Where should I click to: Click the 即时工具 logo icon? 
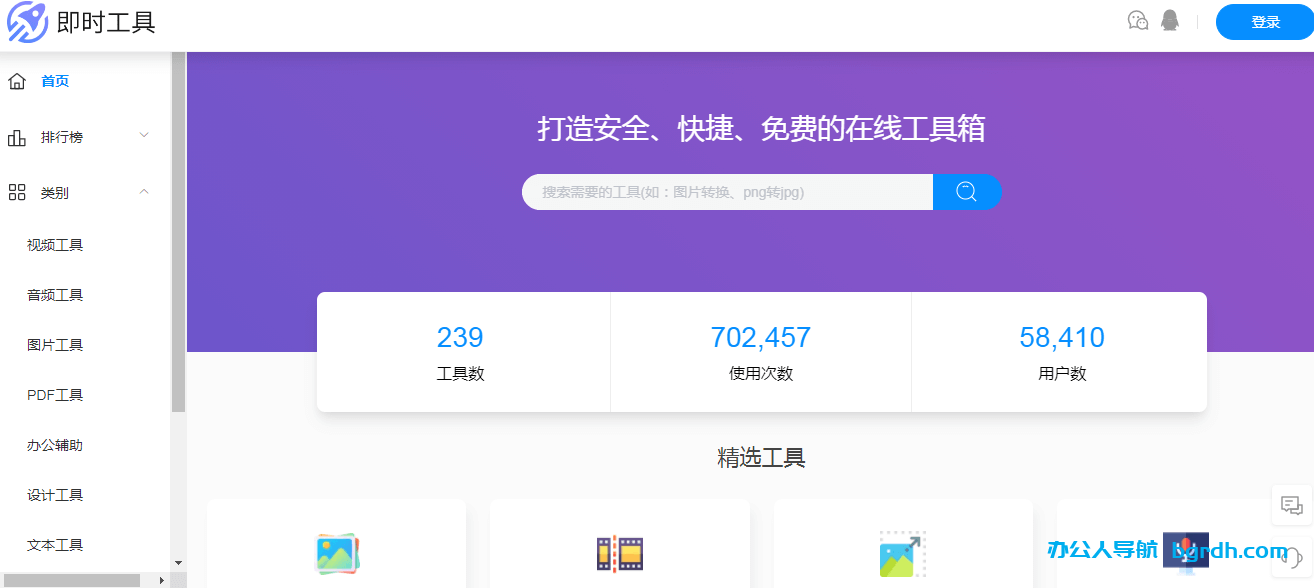pos(27,22)
